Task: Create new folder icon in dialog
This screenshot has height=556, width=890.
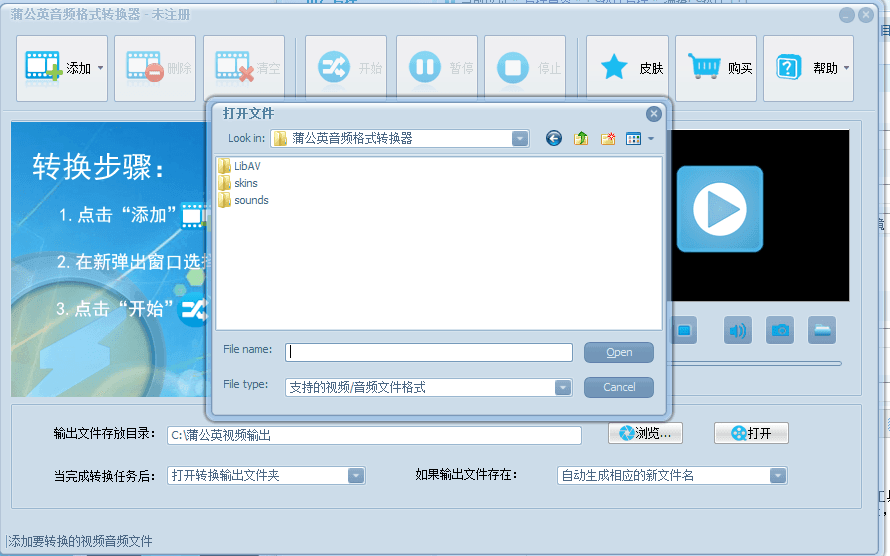Action: tap(608, 138)
